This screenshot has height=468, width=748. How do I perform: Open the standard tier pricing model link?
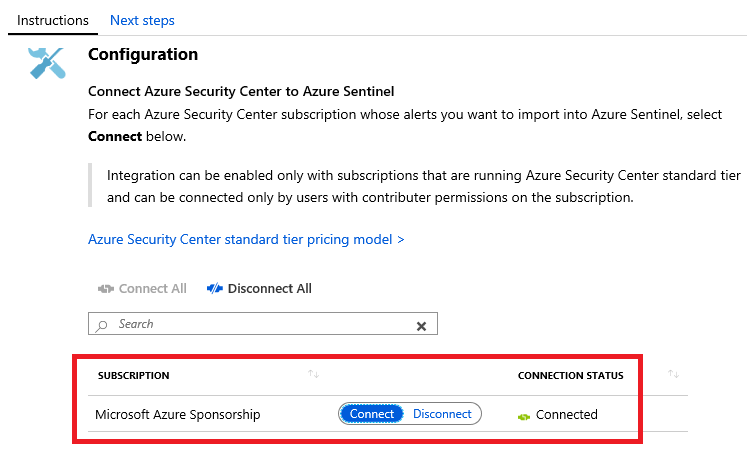(x=246, y=240)
